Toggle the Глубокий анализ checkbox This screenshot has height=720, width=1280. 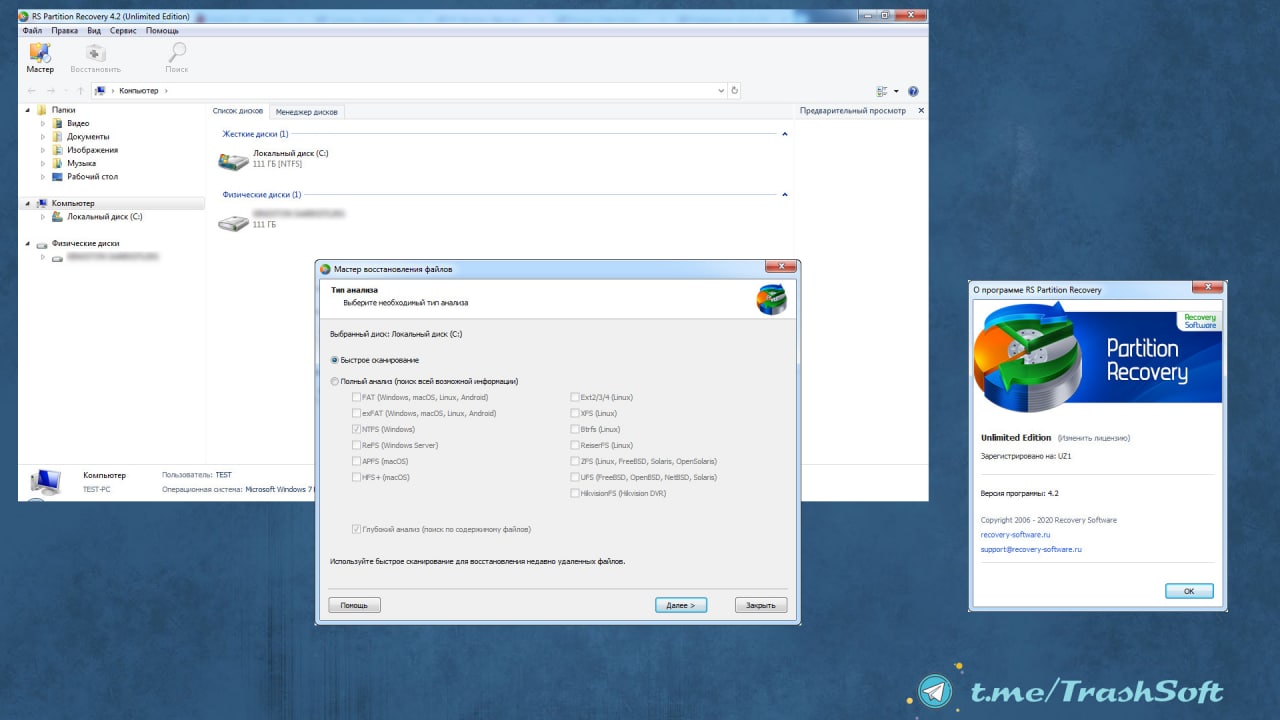[356, 529]
